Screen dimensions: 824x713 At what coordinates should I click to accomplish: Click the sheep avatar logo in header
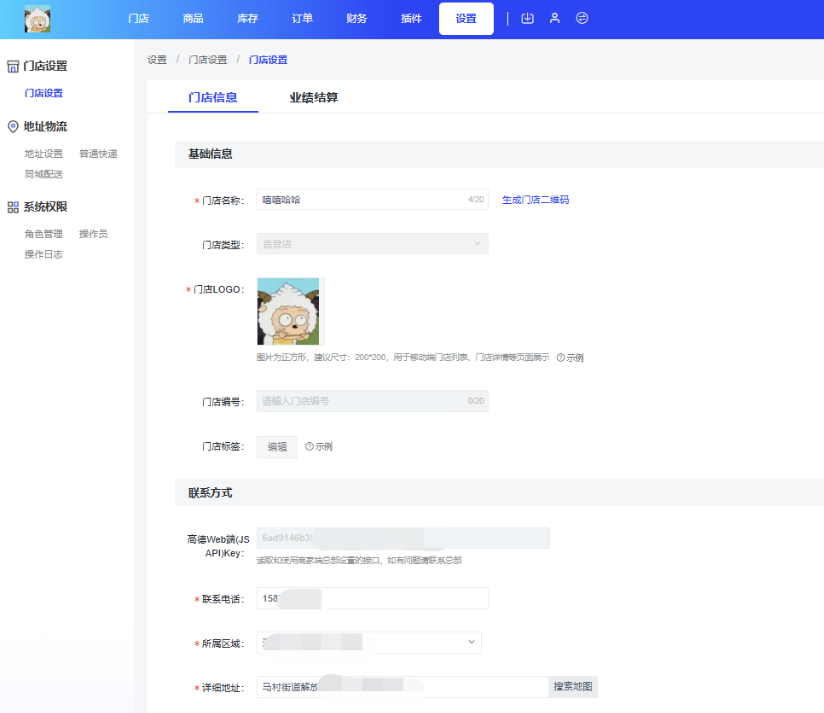click(x=37, y=18)
